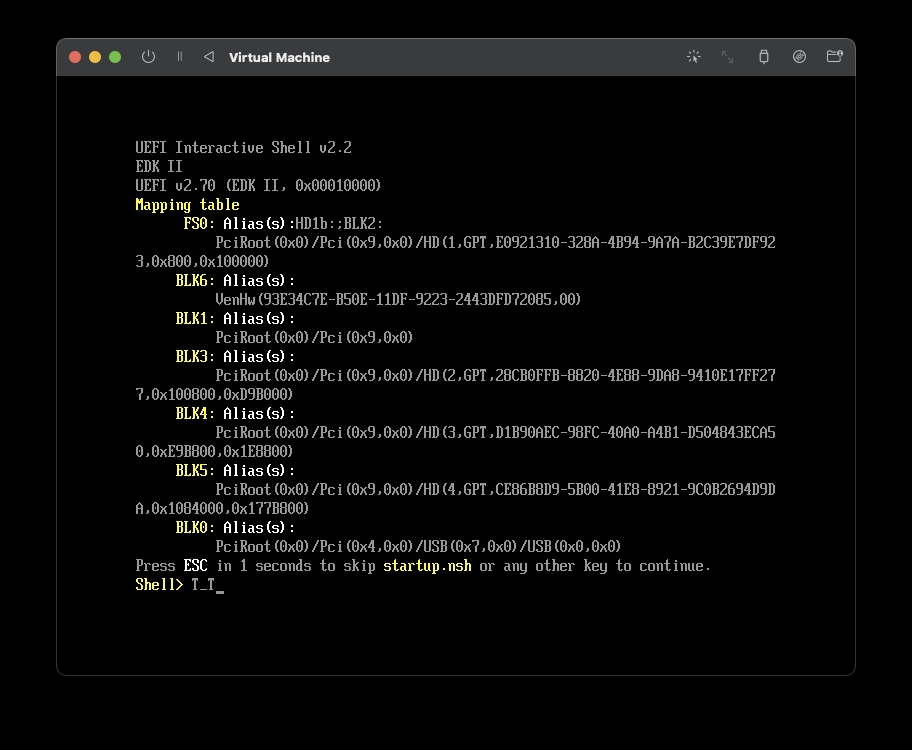912x750 pixels.
Task: Click the power button in the VM toolbar
Action: (x=148, y=57)
